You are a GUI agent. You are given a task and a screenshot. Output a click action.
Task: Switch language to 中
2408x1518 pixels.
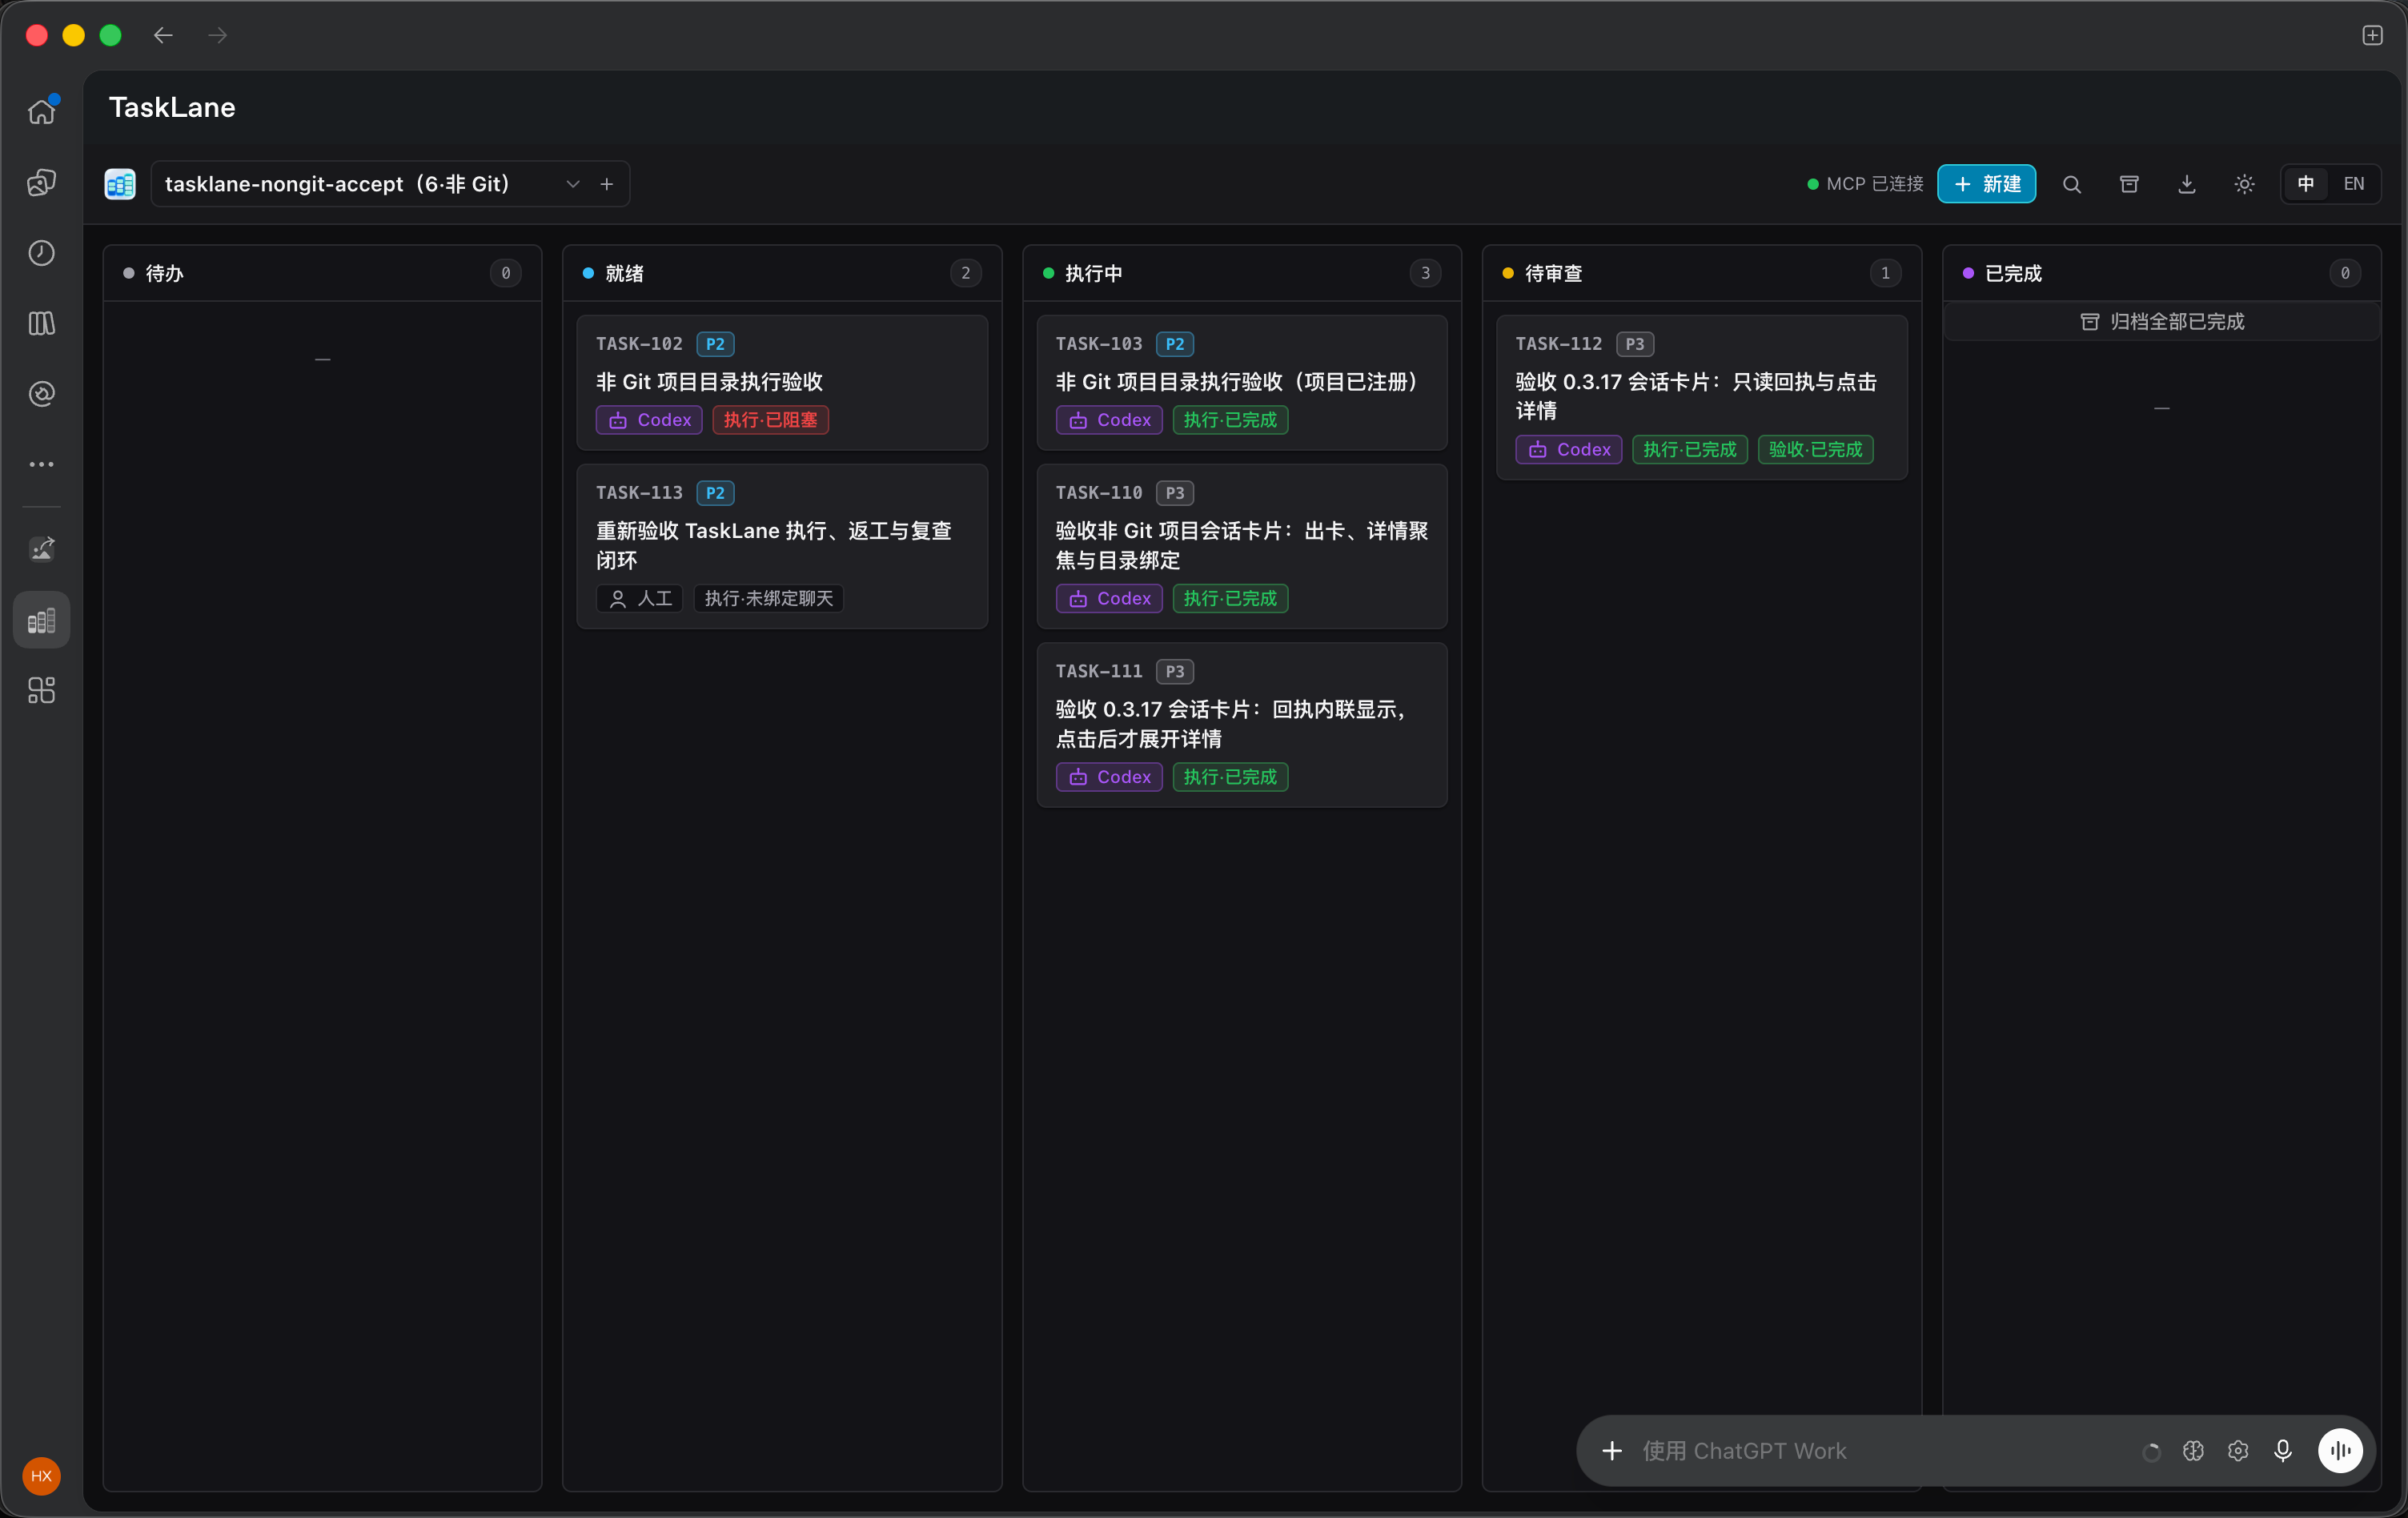pyautogui.click(x=2306, y=184)
